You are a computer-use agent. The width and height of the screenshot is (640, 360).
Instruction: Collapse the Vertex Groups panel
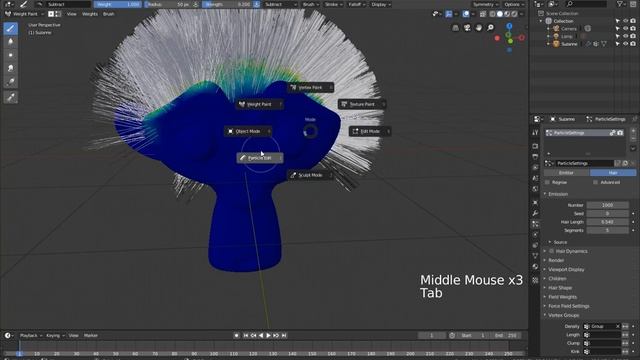(x=563, y=315)
